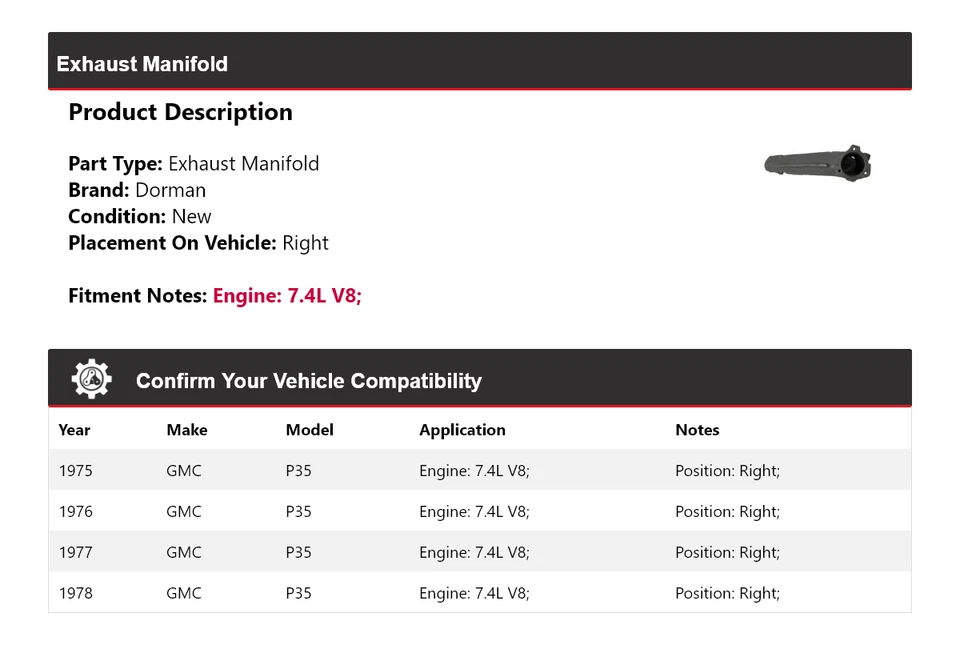960x645 pixels.
Task: Click the Product Description heading
Action: click(x=180, y=112)
